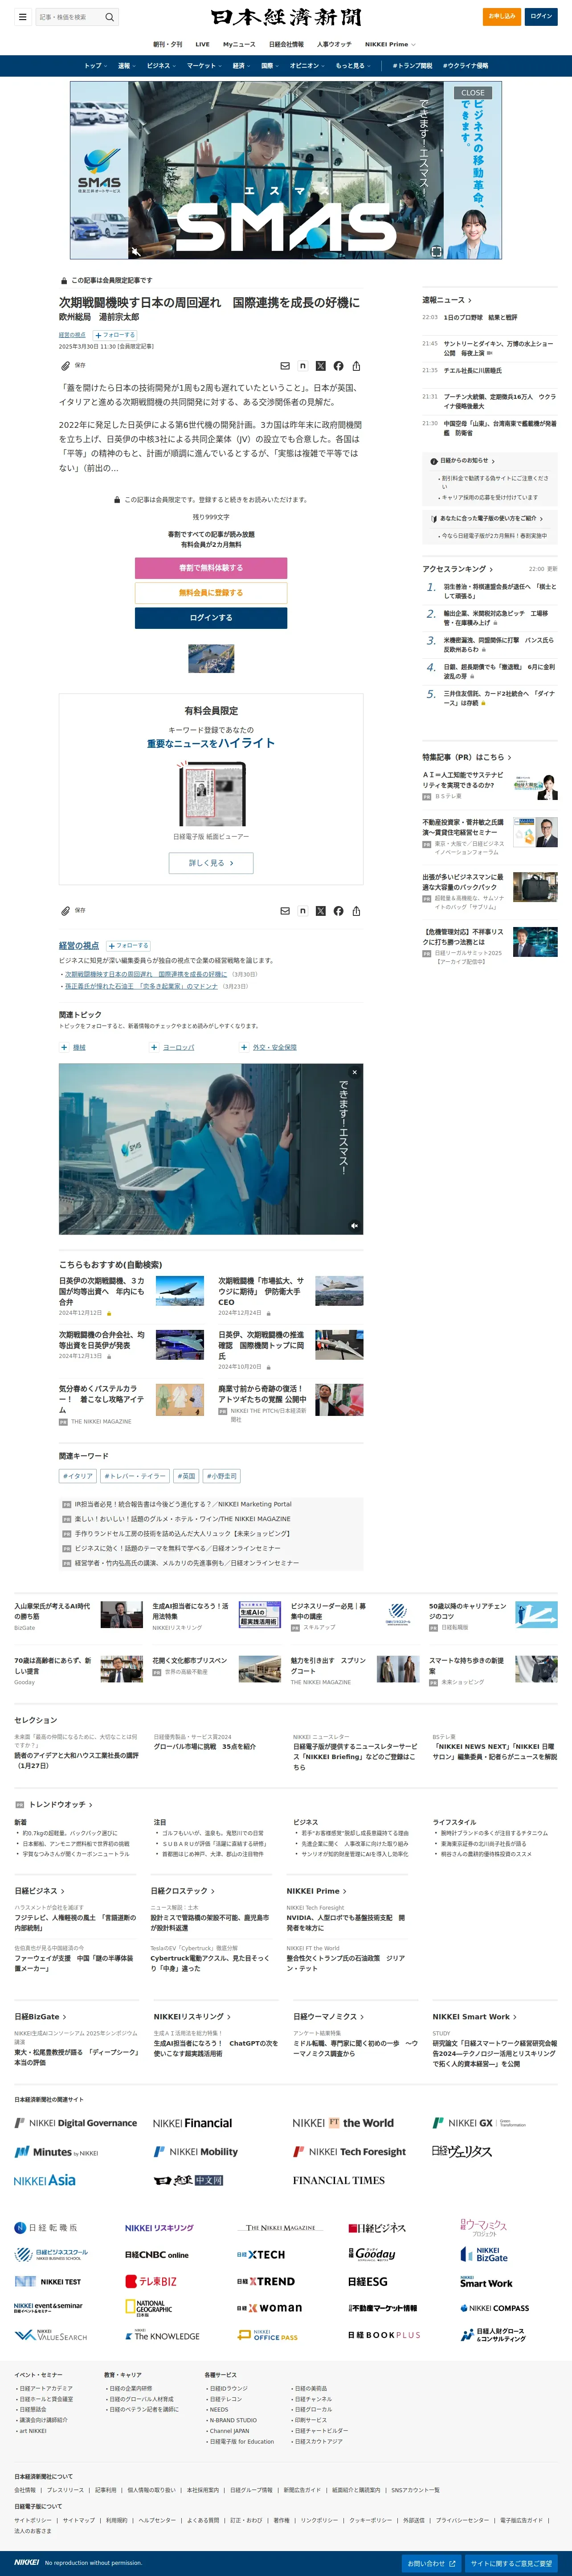Open the Myニュース menu item

coord(239,44)
